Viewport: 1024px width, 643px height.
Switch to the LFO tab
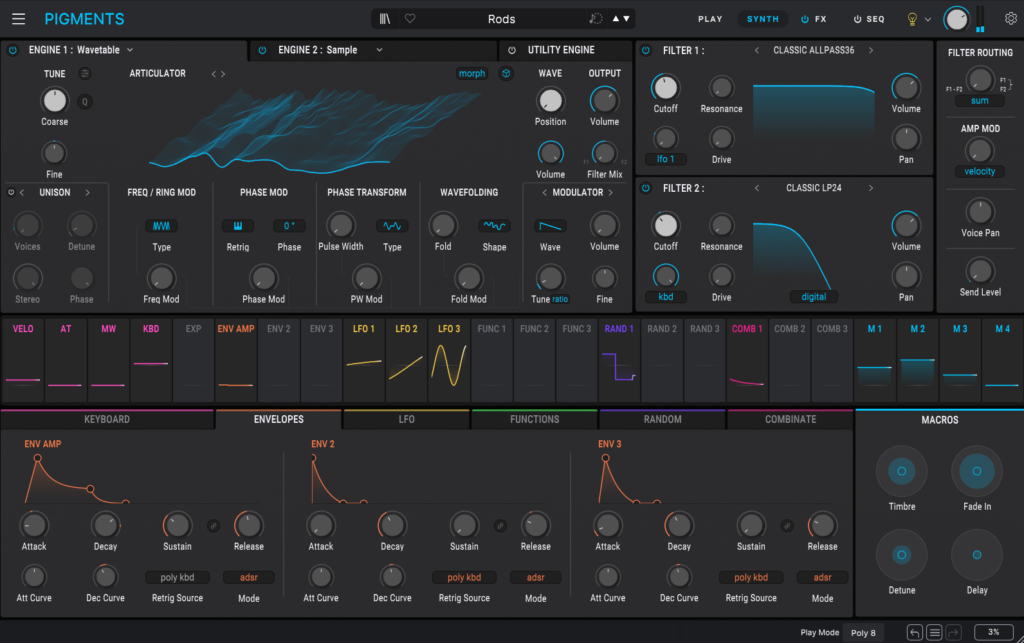pos(406,419)
